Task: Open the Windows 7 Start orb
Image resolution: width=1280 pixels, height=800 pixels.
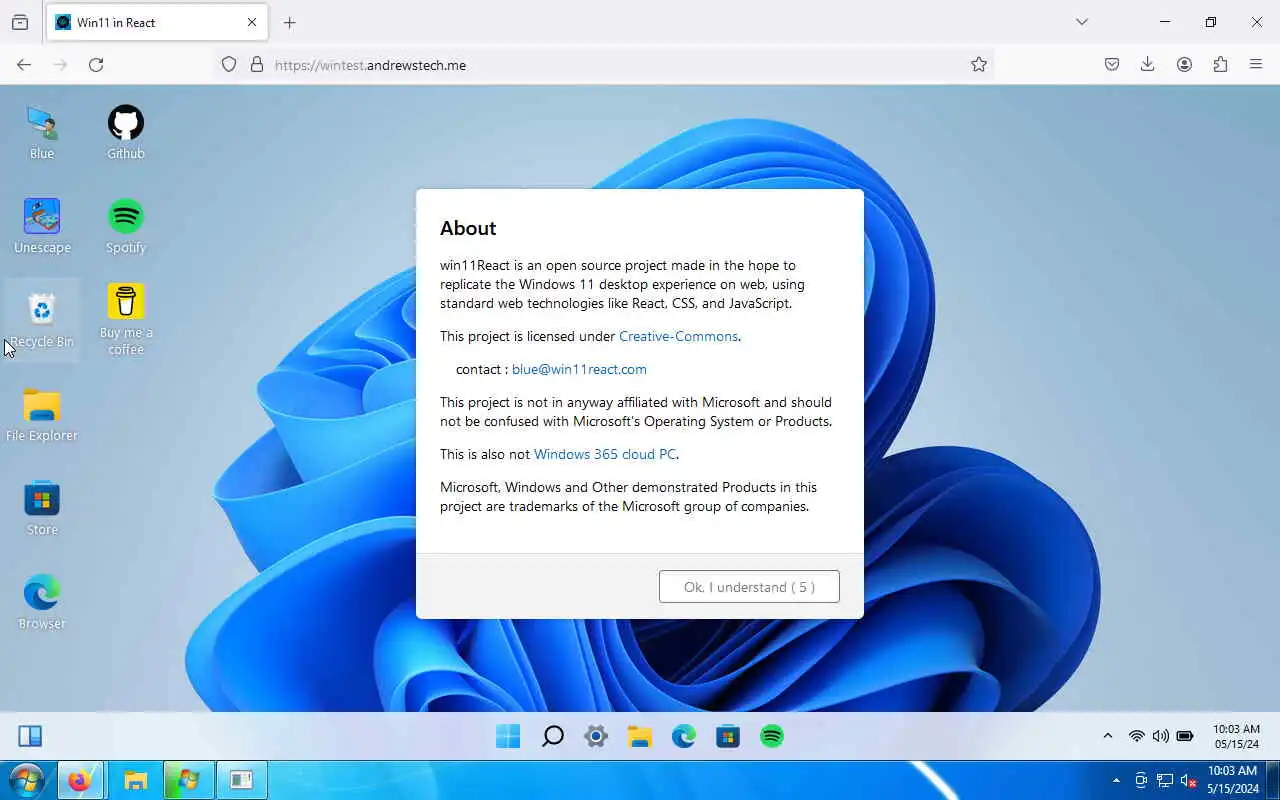Action: pos(26,780)
